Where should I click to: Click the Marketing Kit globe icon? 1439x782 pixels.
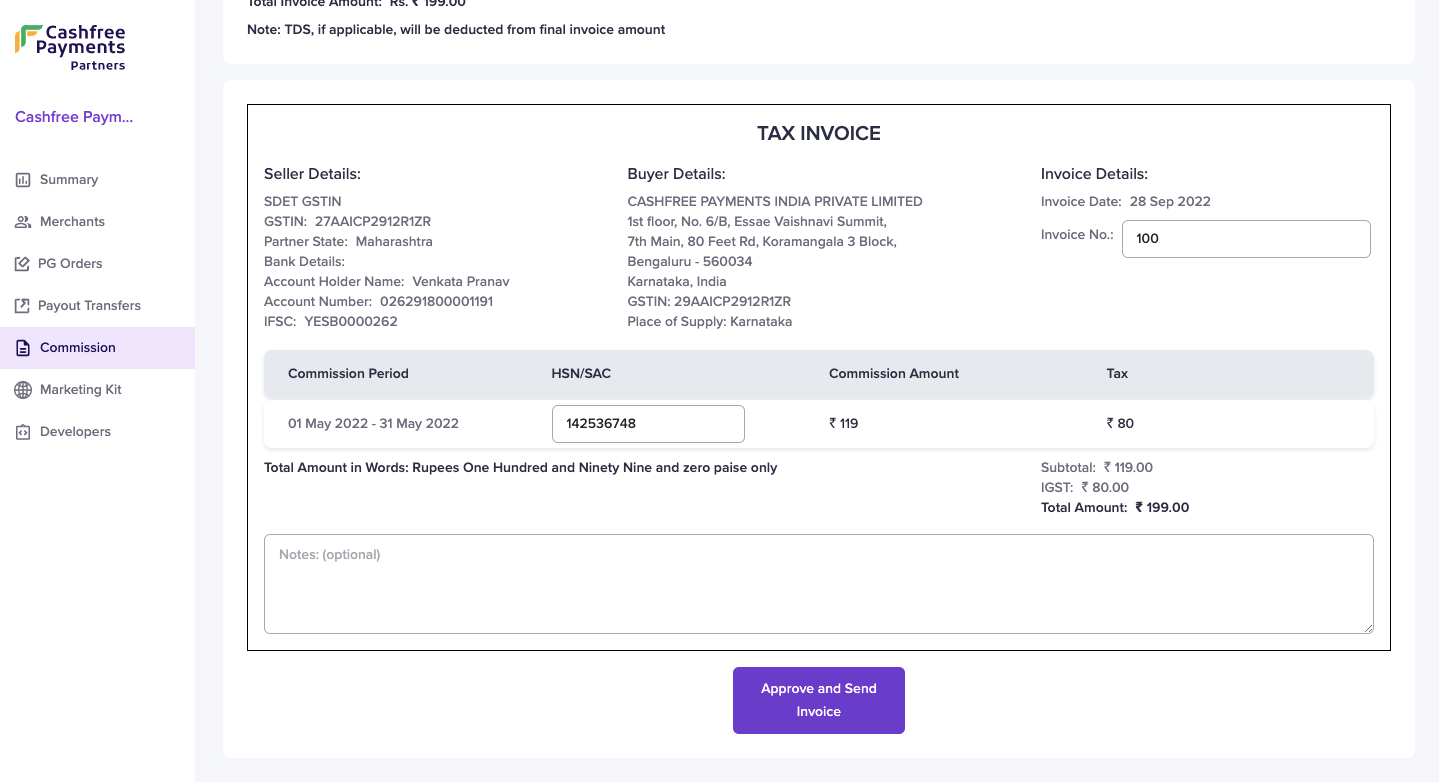point(23,390)
